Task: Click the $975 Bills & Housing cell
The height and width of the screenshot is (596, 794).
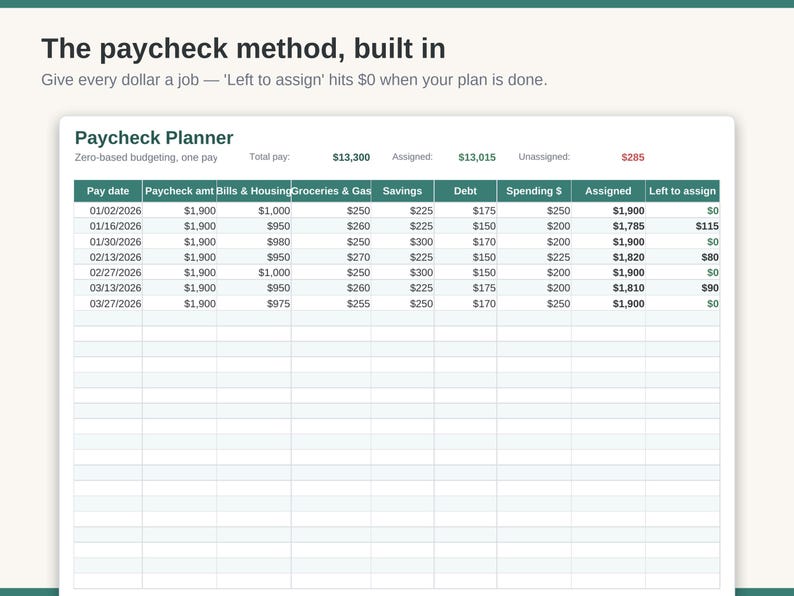Action: [x=254, y=303]
